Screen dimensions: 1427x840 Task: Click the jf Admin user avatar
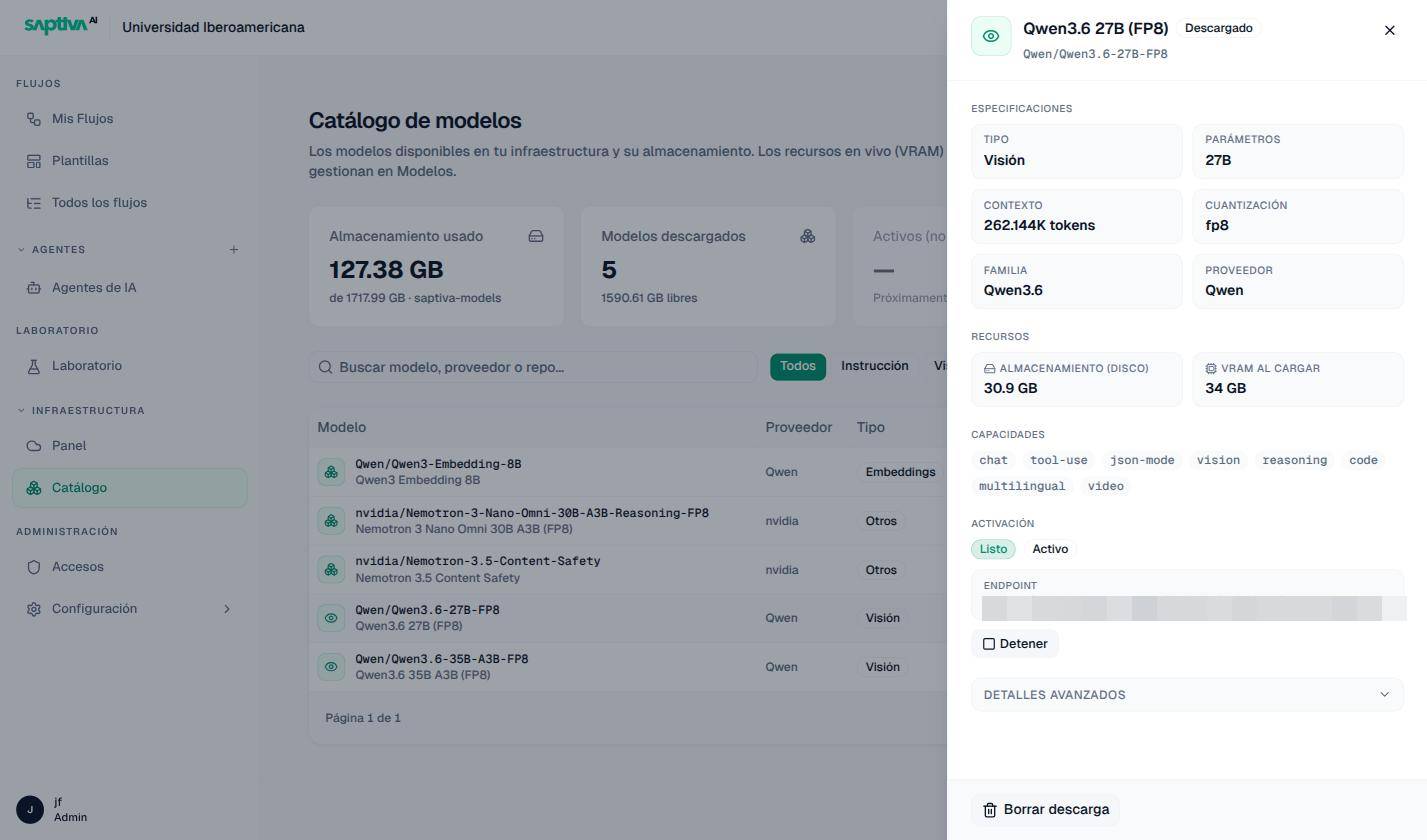pyautogui.click(x=30, y=809)
